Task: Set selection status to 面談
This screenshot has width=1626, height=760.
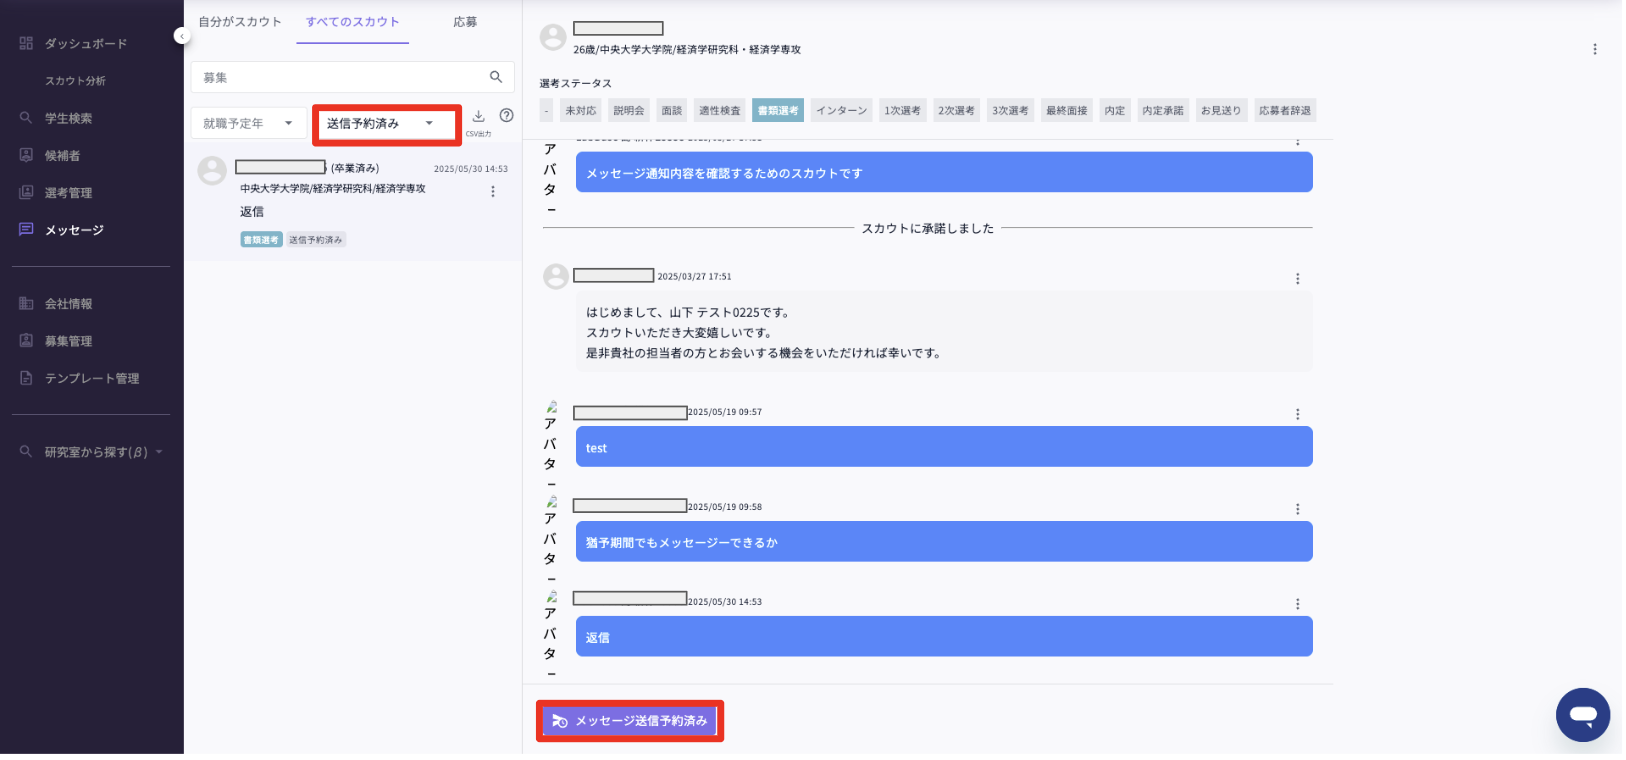Action: [672, 111]
